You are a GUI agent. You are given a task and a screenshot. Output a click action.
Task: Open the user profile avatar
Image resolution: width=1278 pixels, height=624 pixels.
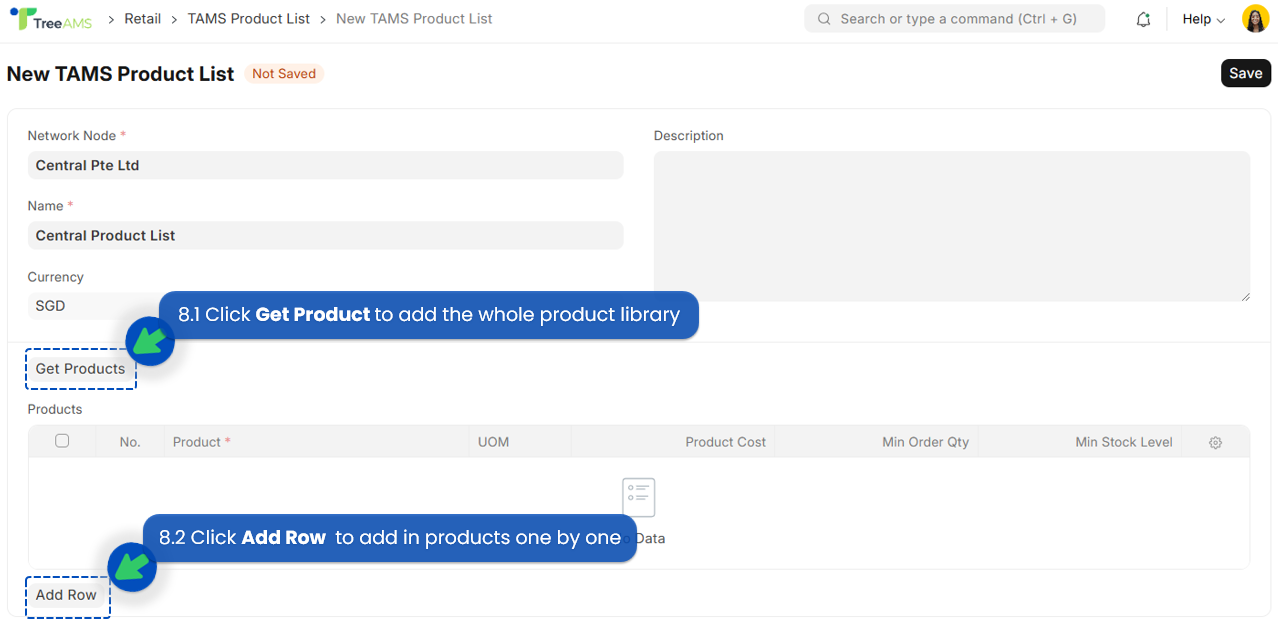pyautogui.click(x=1255, y=19)
